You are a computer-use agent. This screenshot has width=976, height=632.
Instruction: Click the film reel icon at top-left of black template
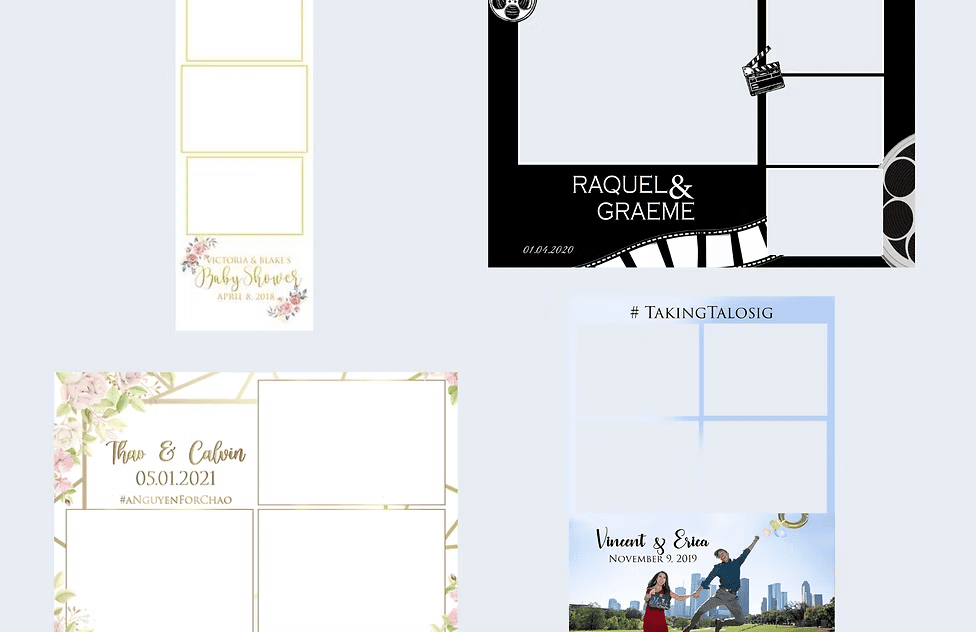click(513, 9)
